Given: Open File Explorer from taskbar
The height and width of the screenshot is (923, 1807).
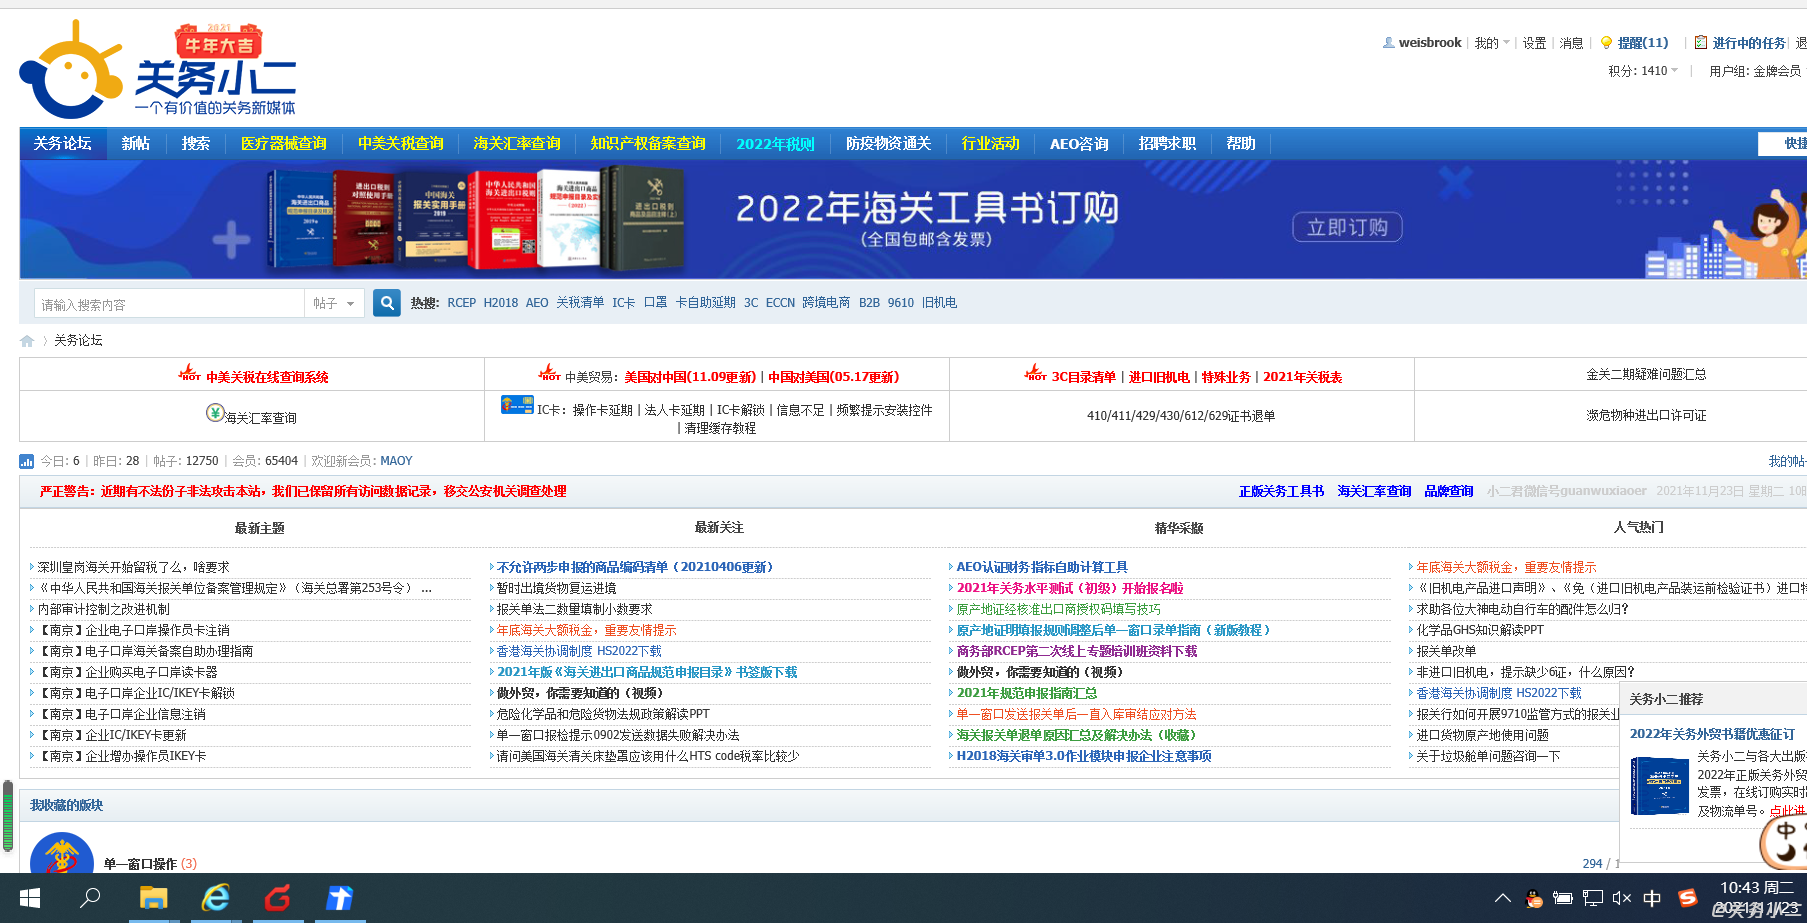Looking at the screenshot, I should pyautogui.click(x=153, y=898).
